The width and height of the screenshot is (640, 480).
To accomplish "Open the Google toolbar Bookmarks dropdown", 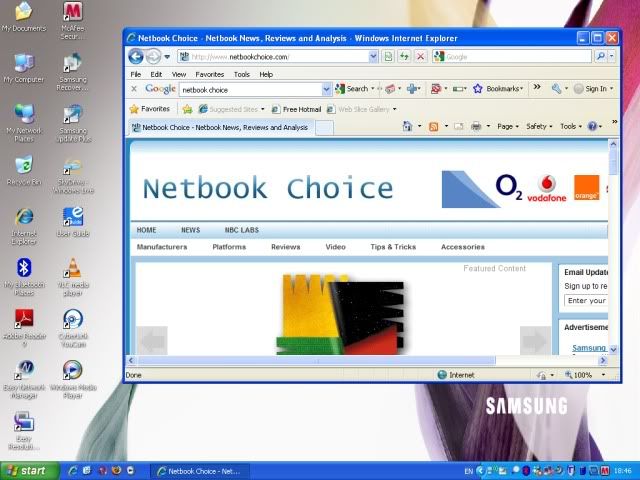I will click(x=499, y=89).
